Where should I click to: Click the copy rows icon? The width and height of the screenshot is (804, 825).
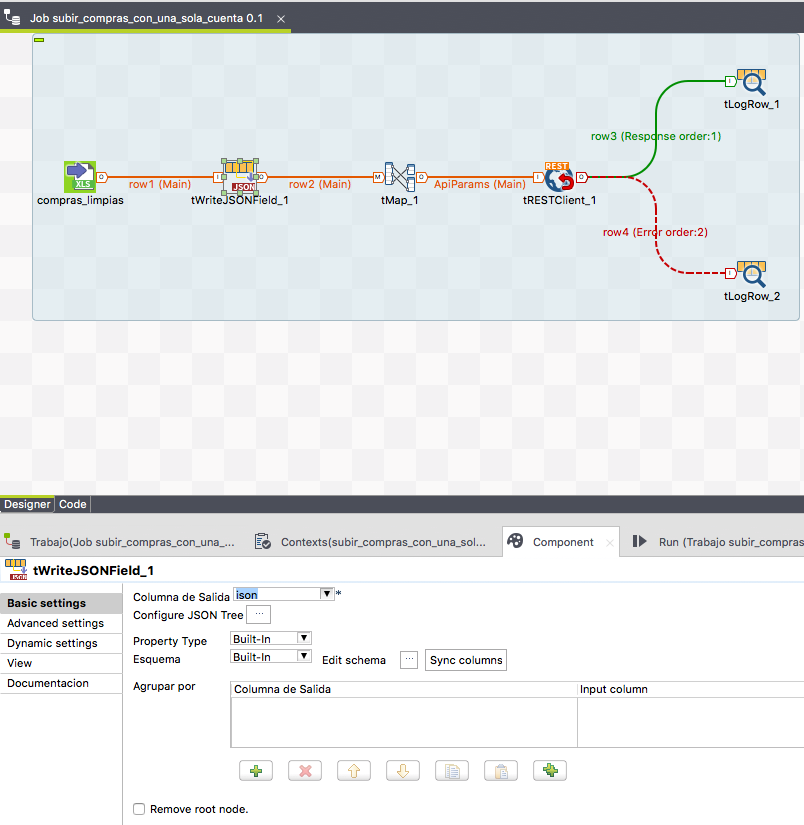coord(452,771)
